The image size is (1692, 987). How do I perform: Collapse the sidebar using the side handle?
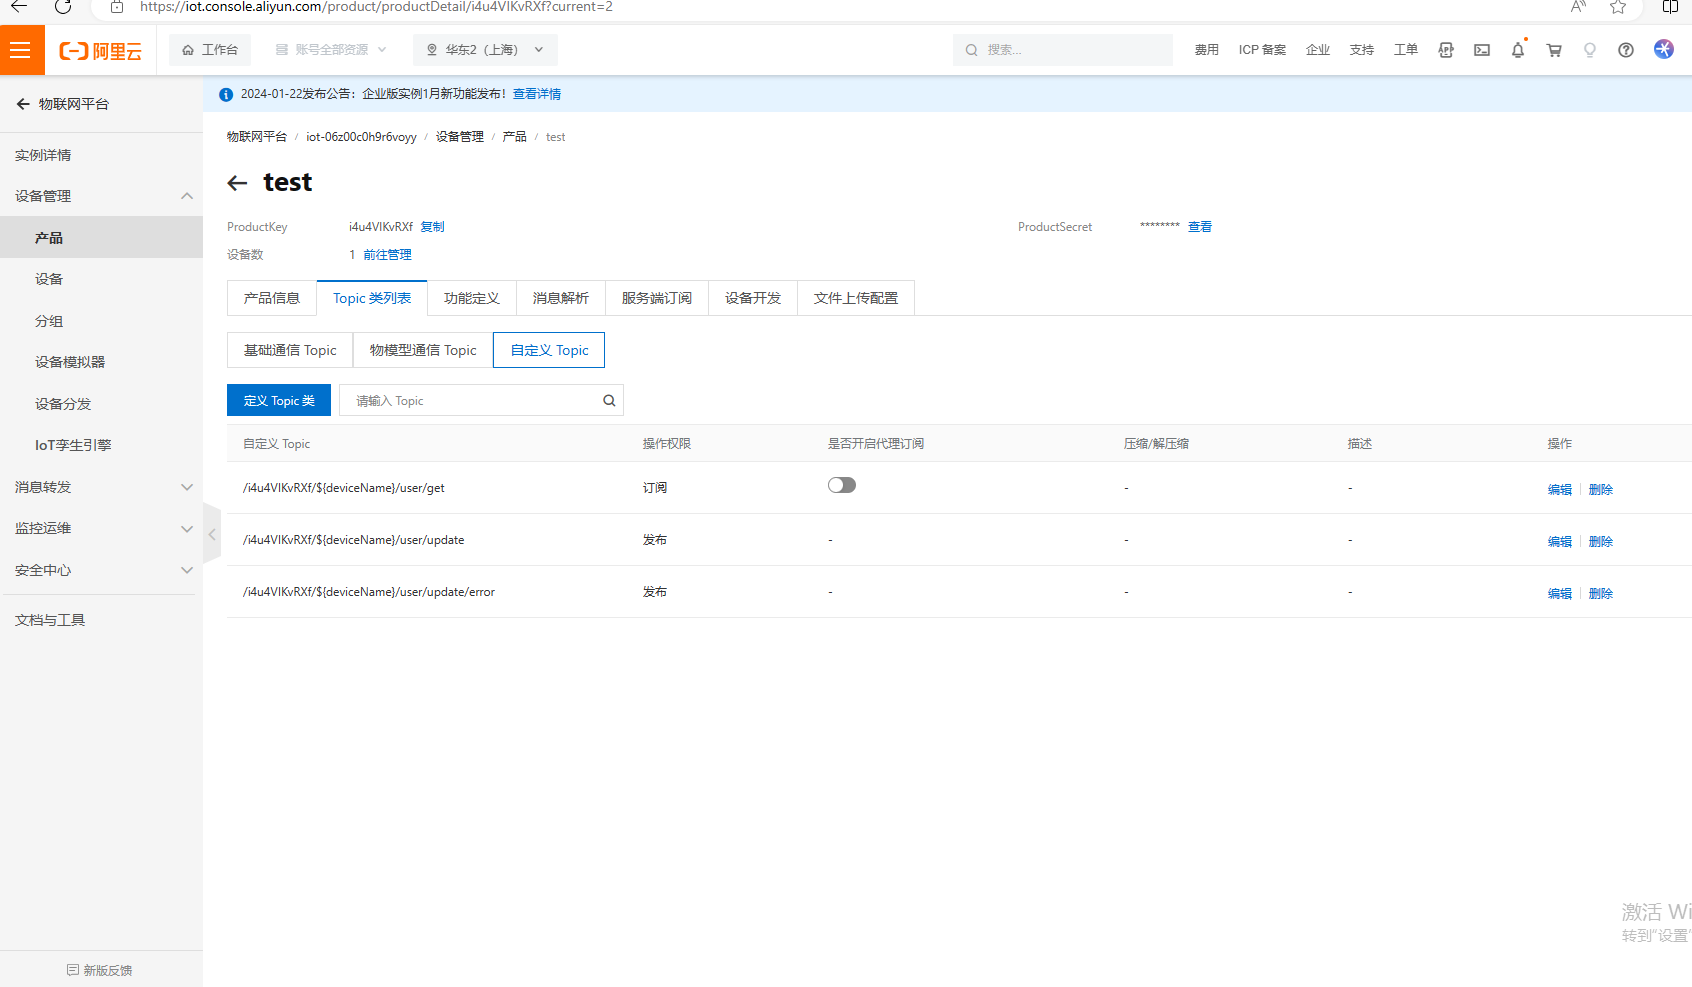coord(212,534)
